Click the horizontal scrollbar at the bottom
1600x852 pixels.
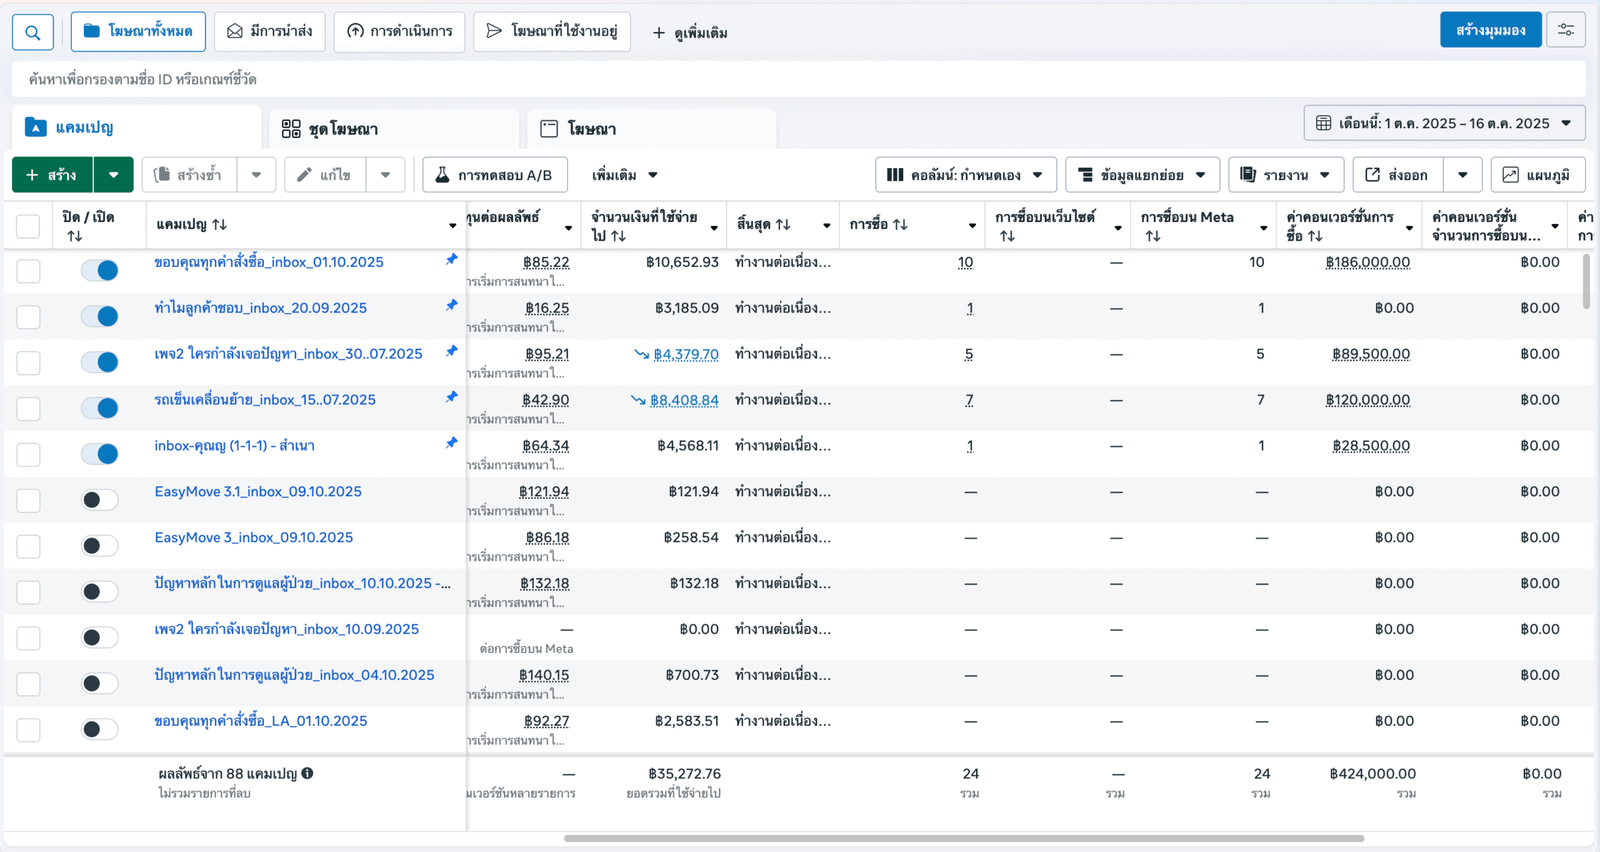tap(963, 838)
